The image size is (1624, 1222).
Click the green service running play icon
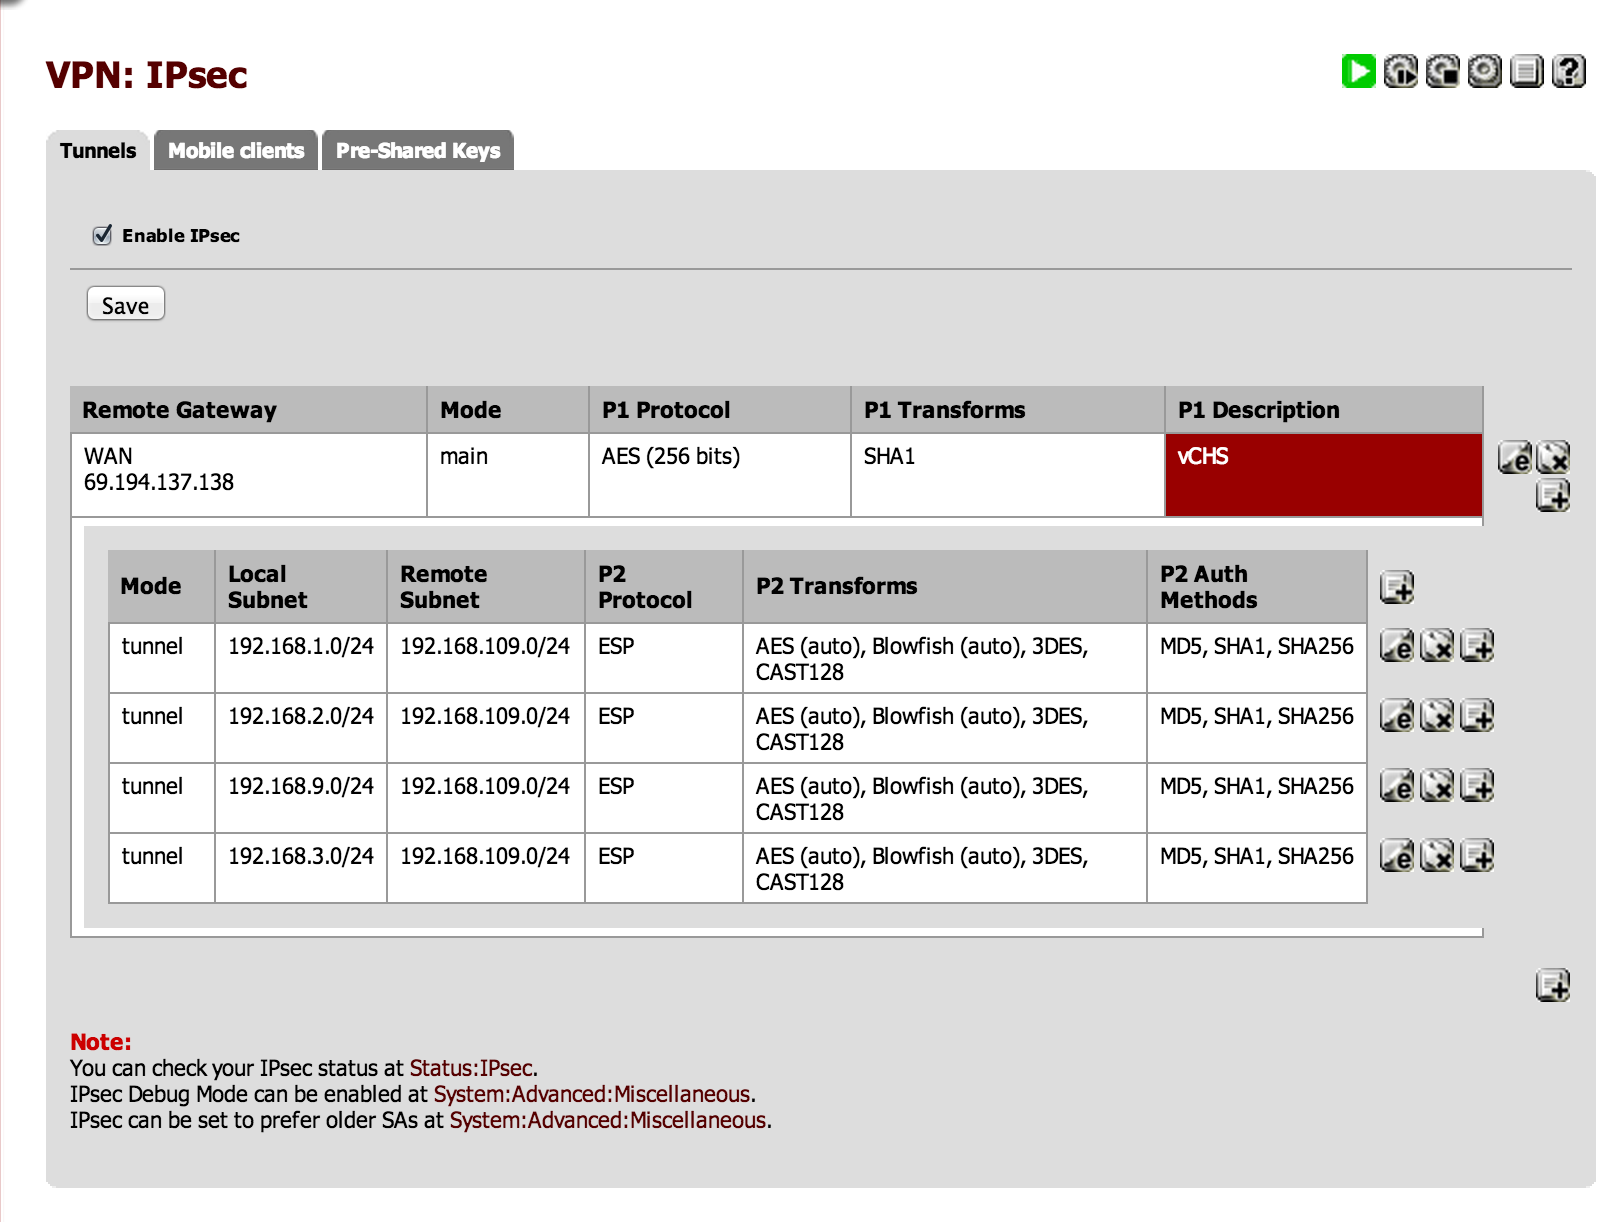coord(1358,72)
